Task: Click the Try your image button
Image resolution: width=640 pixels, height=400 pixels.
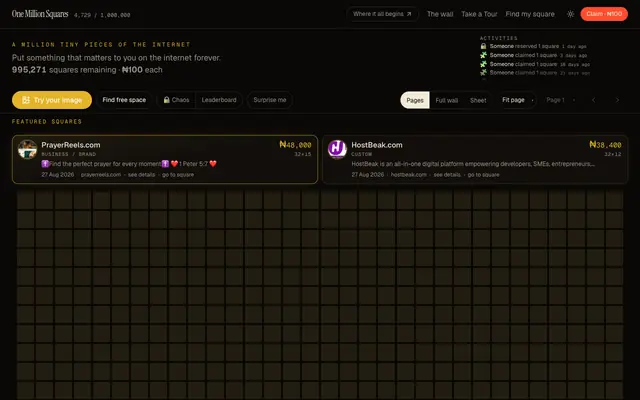Action: coord(52,100)
